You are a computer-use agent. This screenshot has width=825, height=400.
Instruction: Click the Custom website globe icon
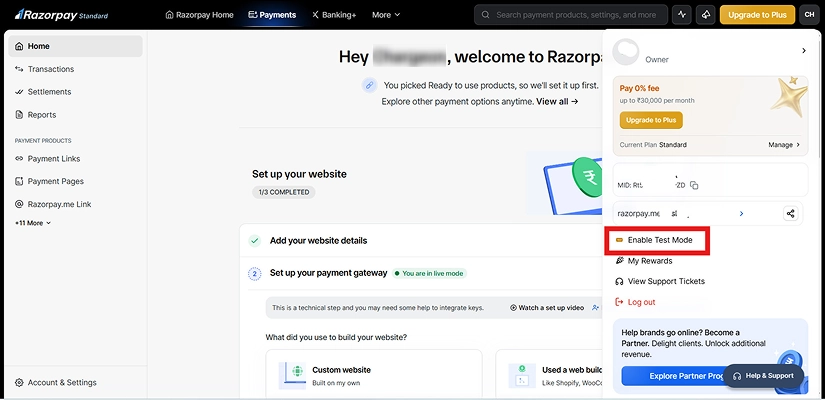[292, 375]
